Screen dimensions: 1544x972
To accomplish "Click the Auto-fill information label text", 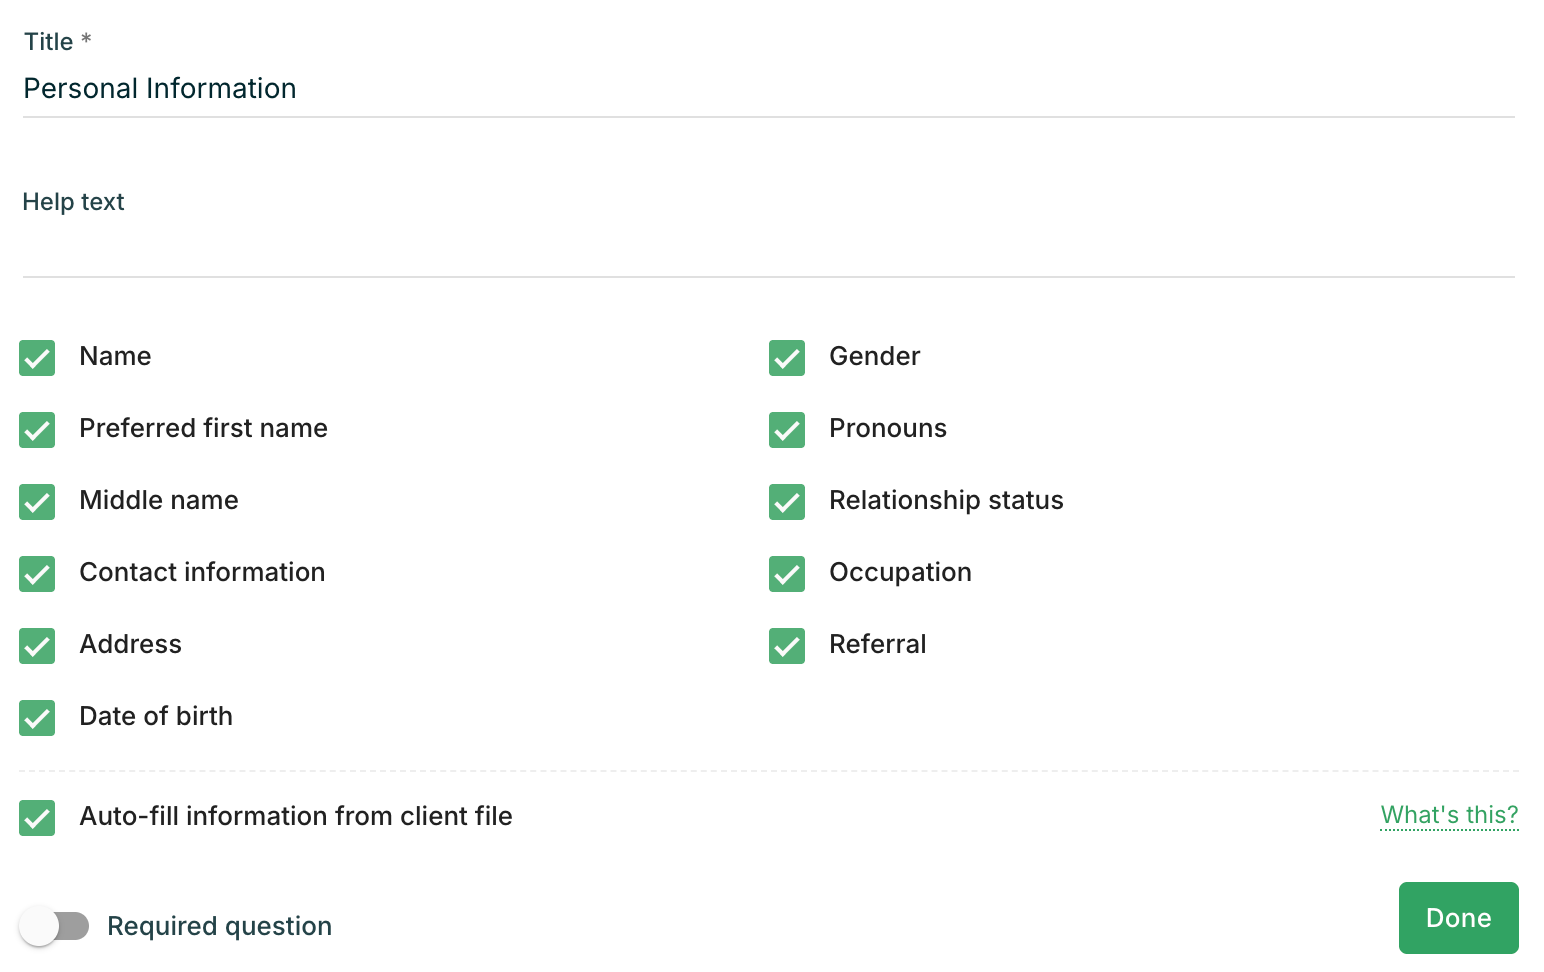I will point(296,816).
